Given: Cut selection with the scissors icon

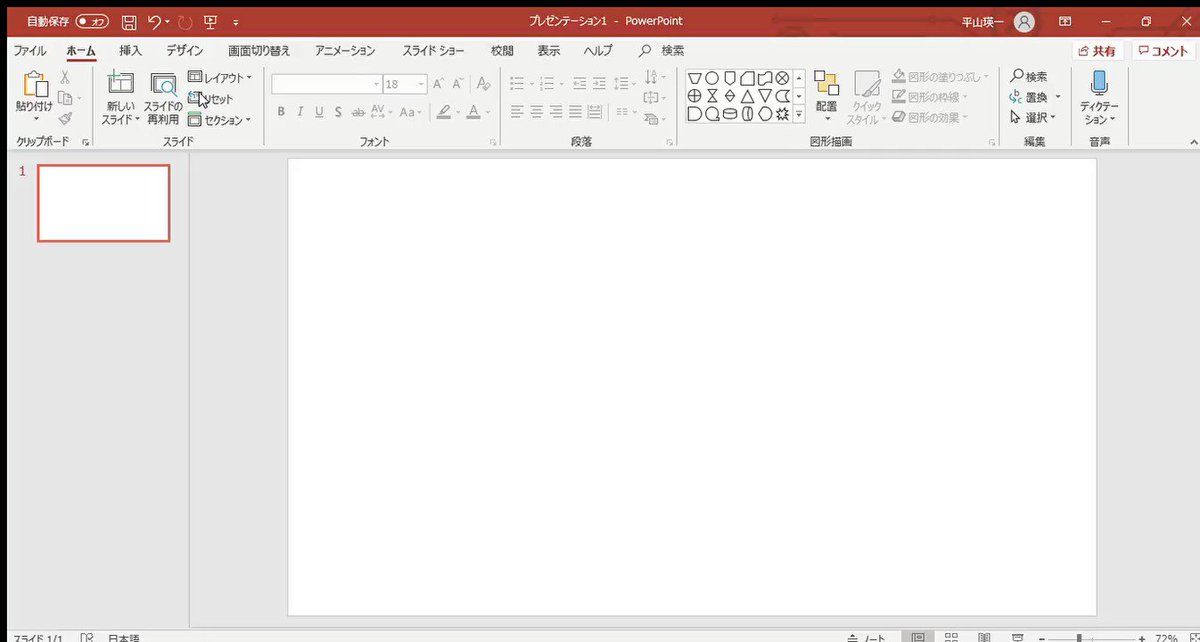Looking at the screenshot, I should (65, 77).
